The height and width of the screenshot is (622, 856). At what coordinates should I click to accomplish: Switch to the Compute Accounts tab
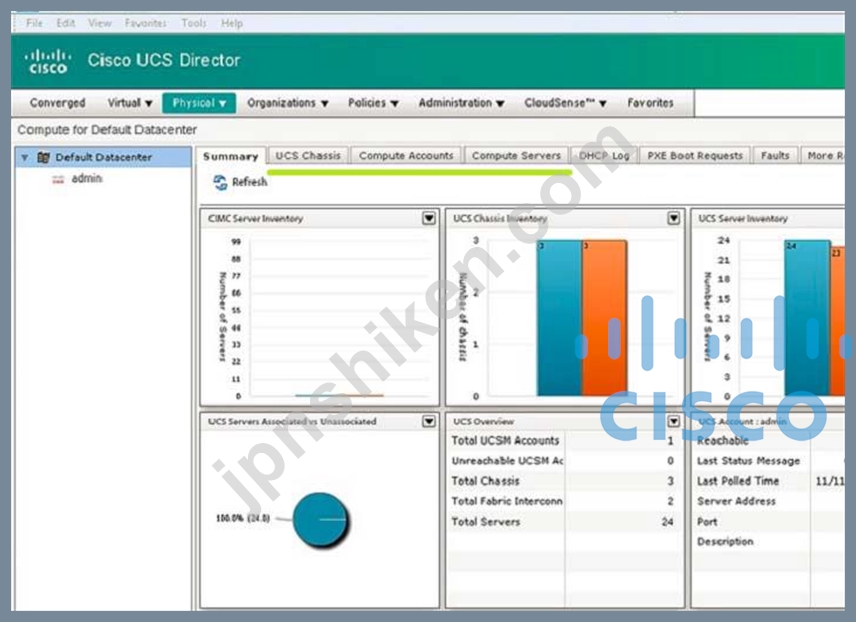point(406,156)
